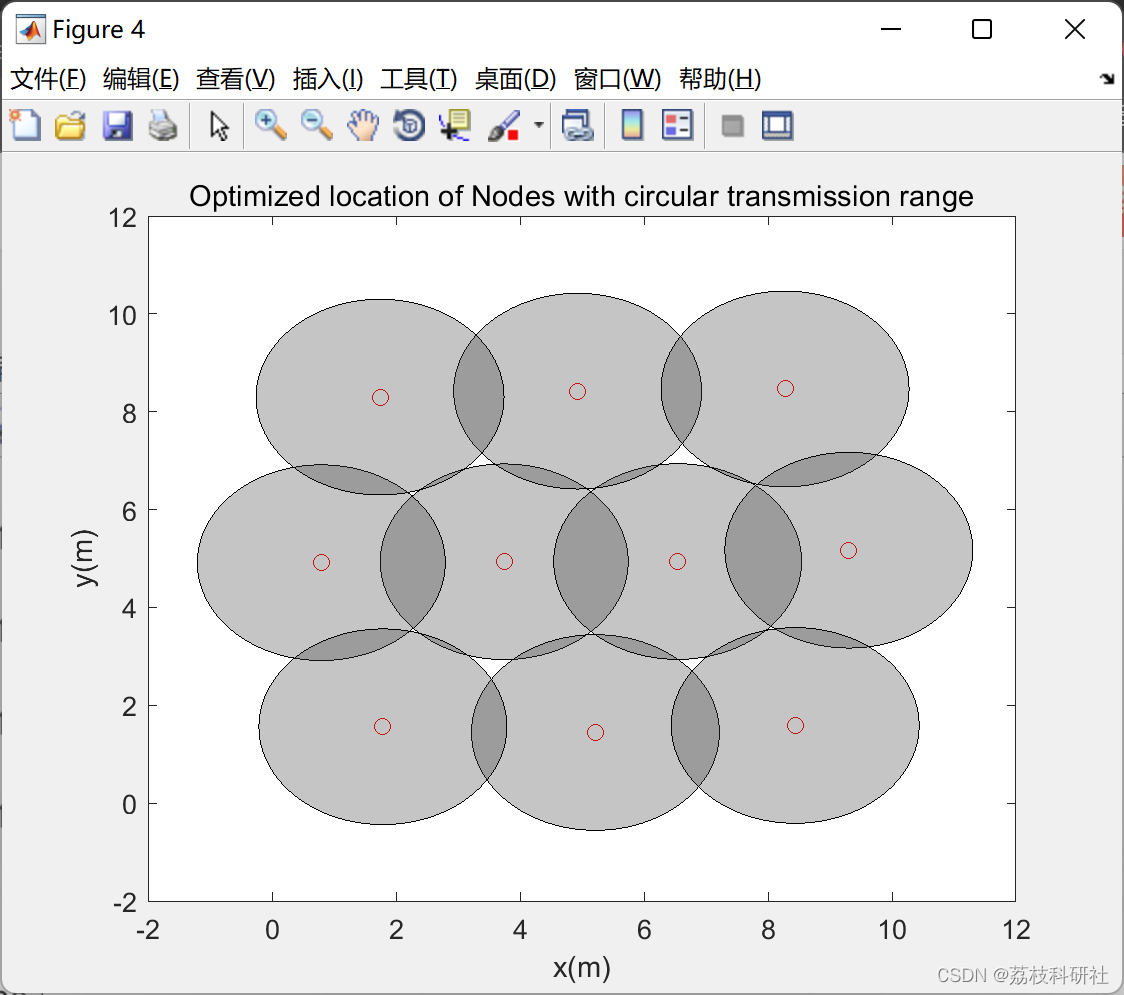
Task: Open the 窗口(W) menu
Action: click(x=617, y=79)
